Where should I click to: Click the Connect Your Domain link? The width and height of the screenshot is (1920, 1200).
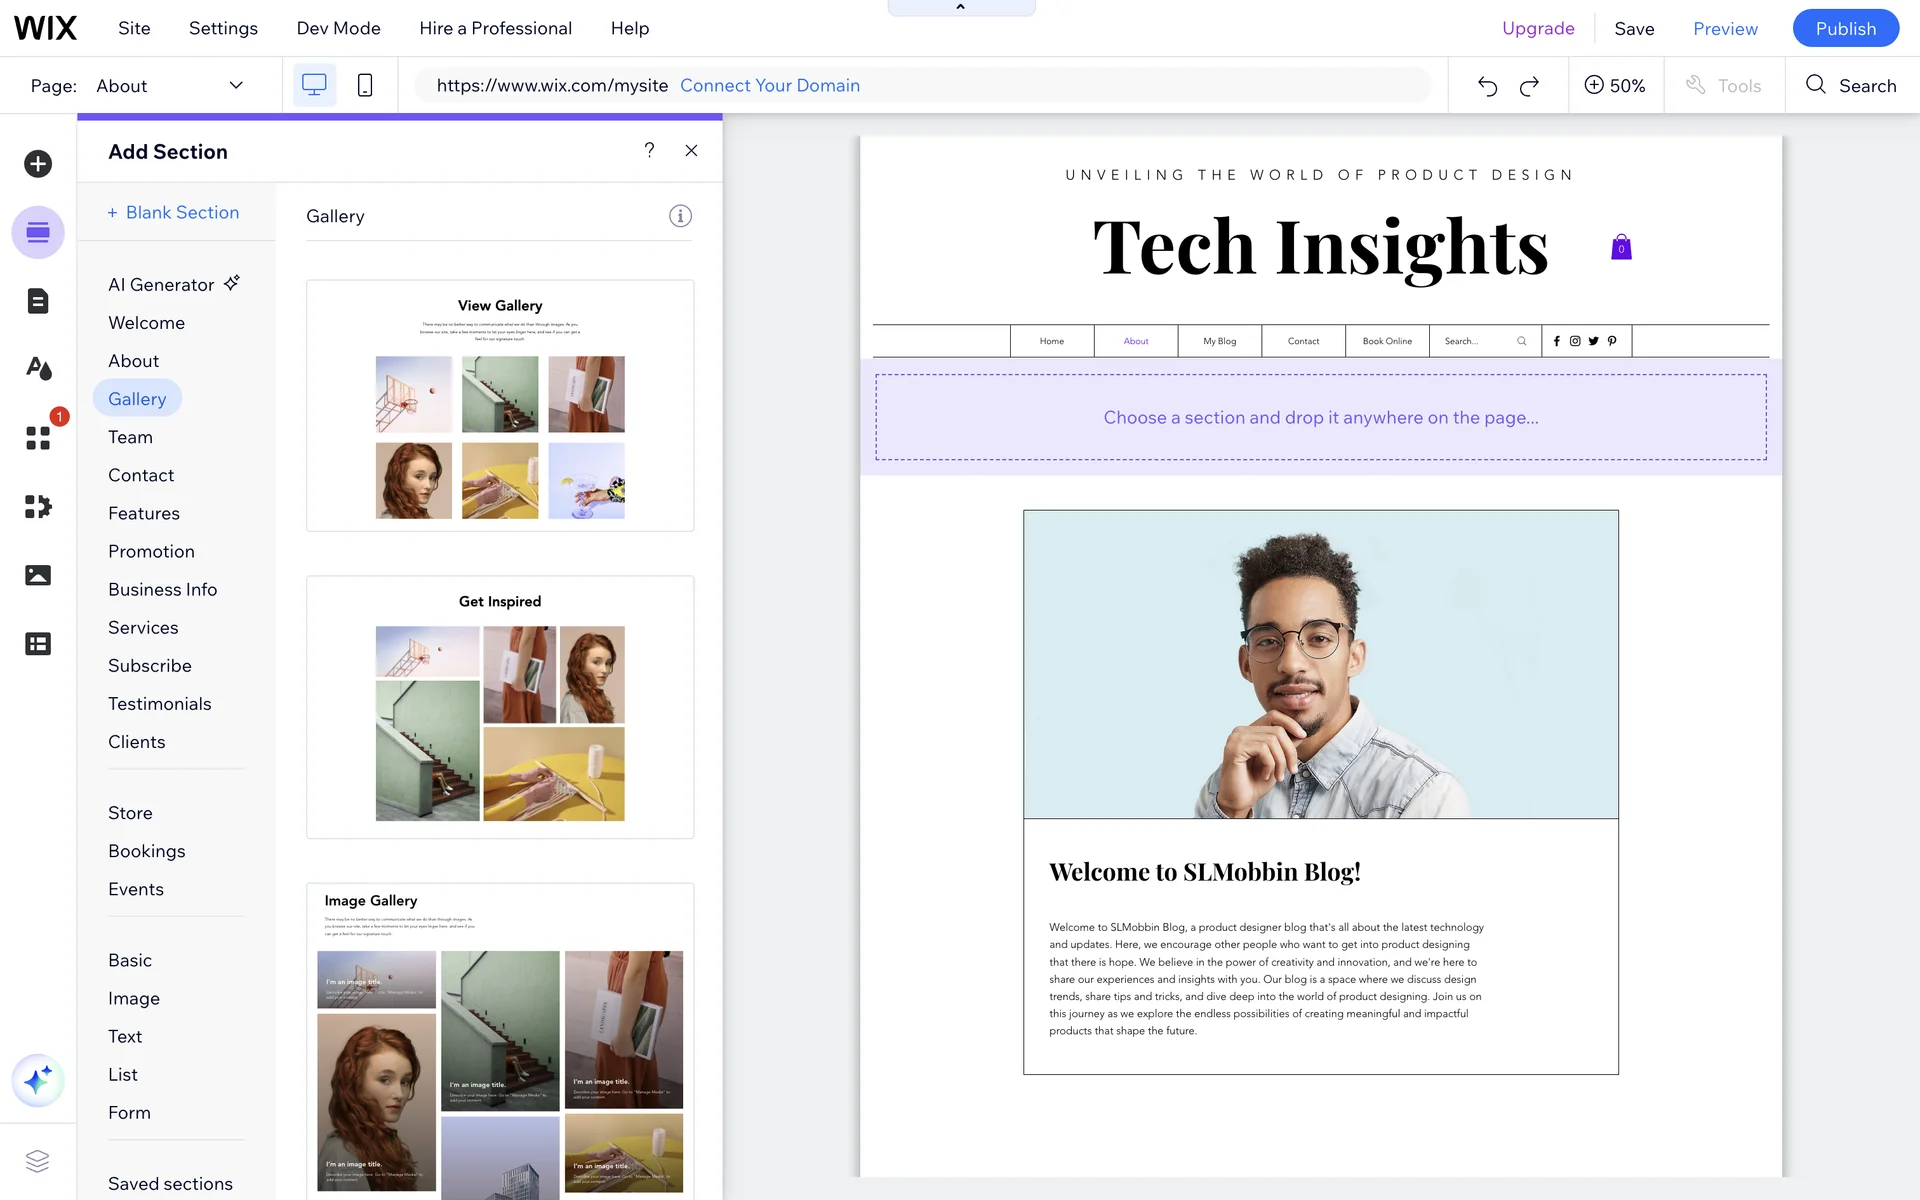click(769, 85)
